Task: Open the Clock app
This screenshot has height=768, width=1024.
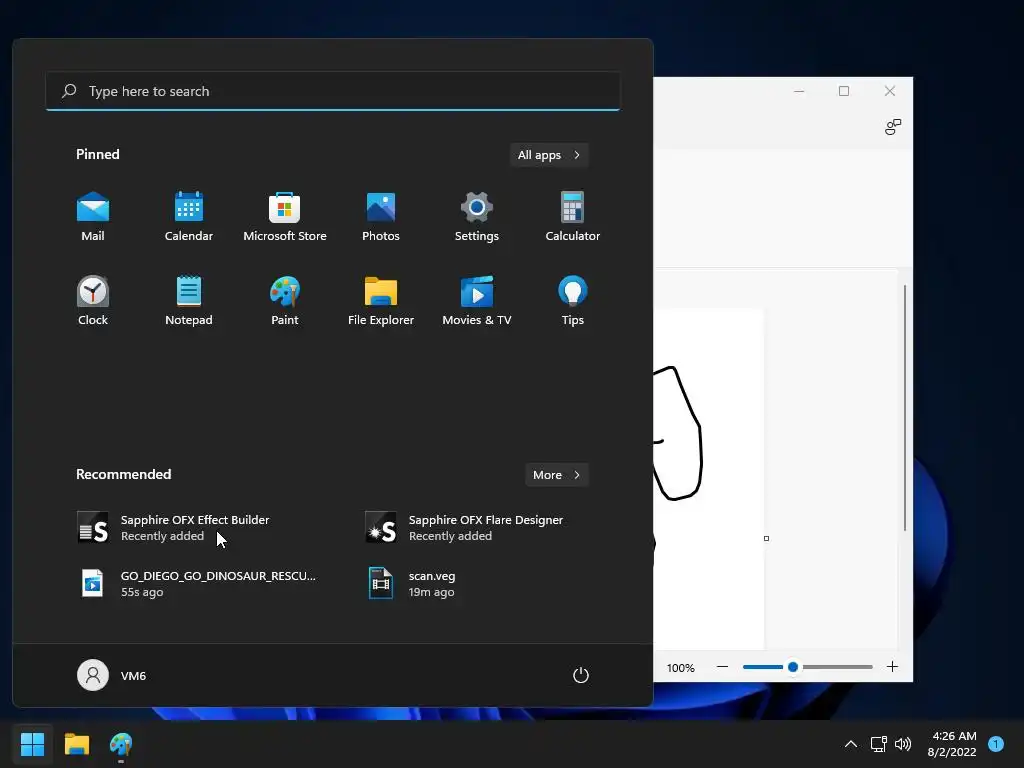Action: tap(93, 300)
